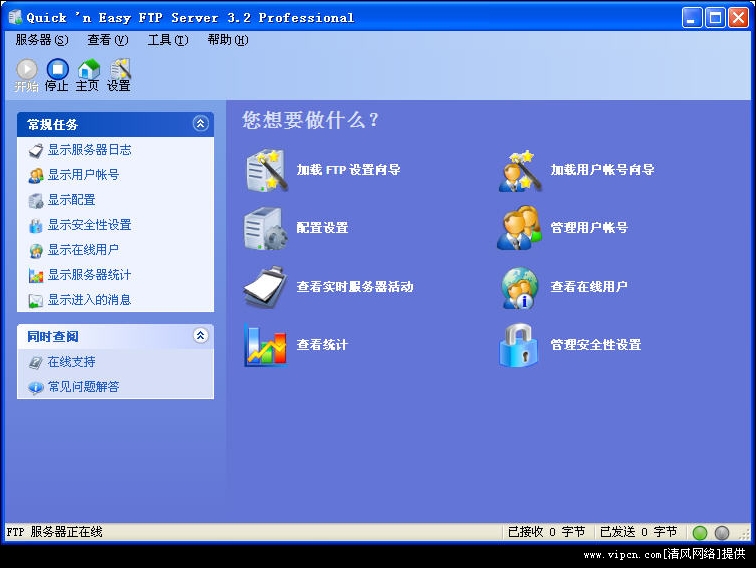Click the 查看在线用户 globe icon
The image size is (756, 568).
point(520,288)
